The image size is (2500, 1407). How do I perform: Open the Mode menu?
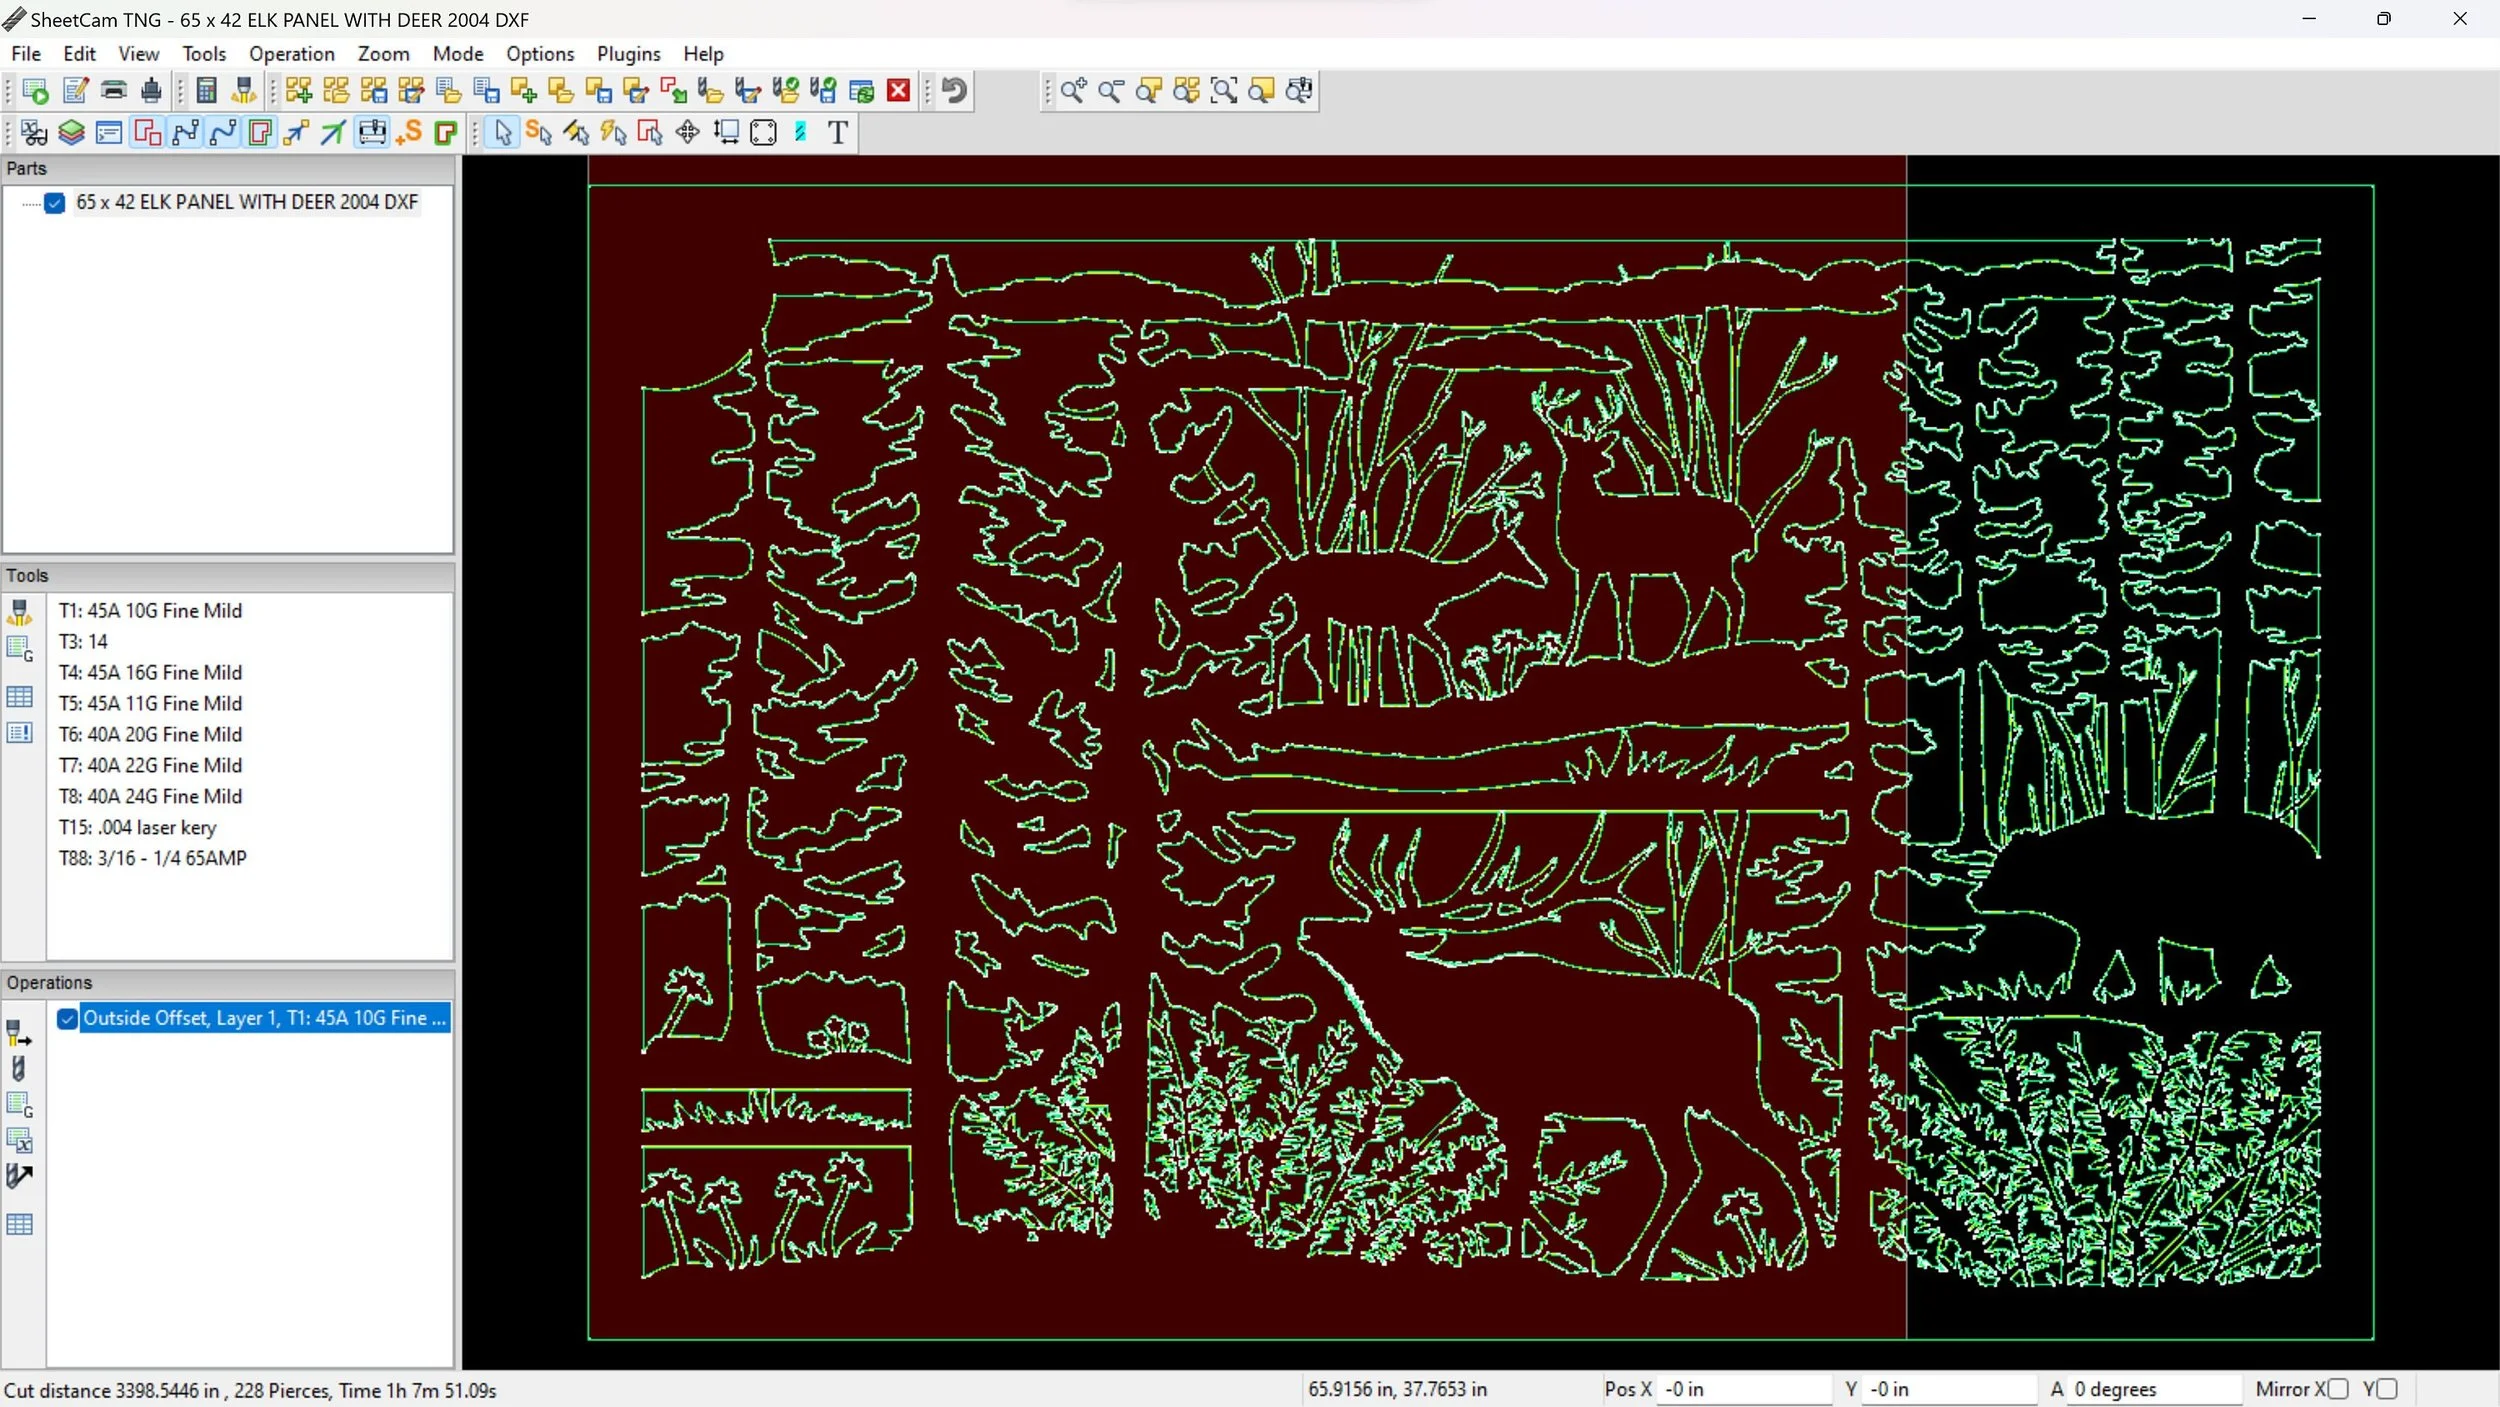pos(458,54)
